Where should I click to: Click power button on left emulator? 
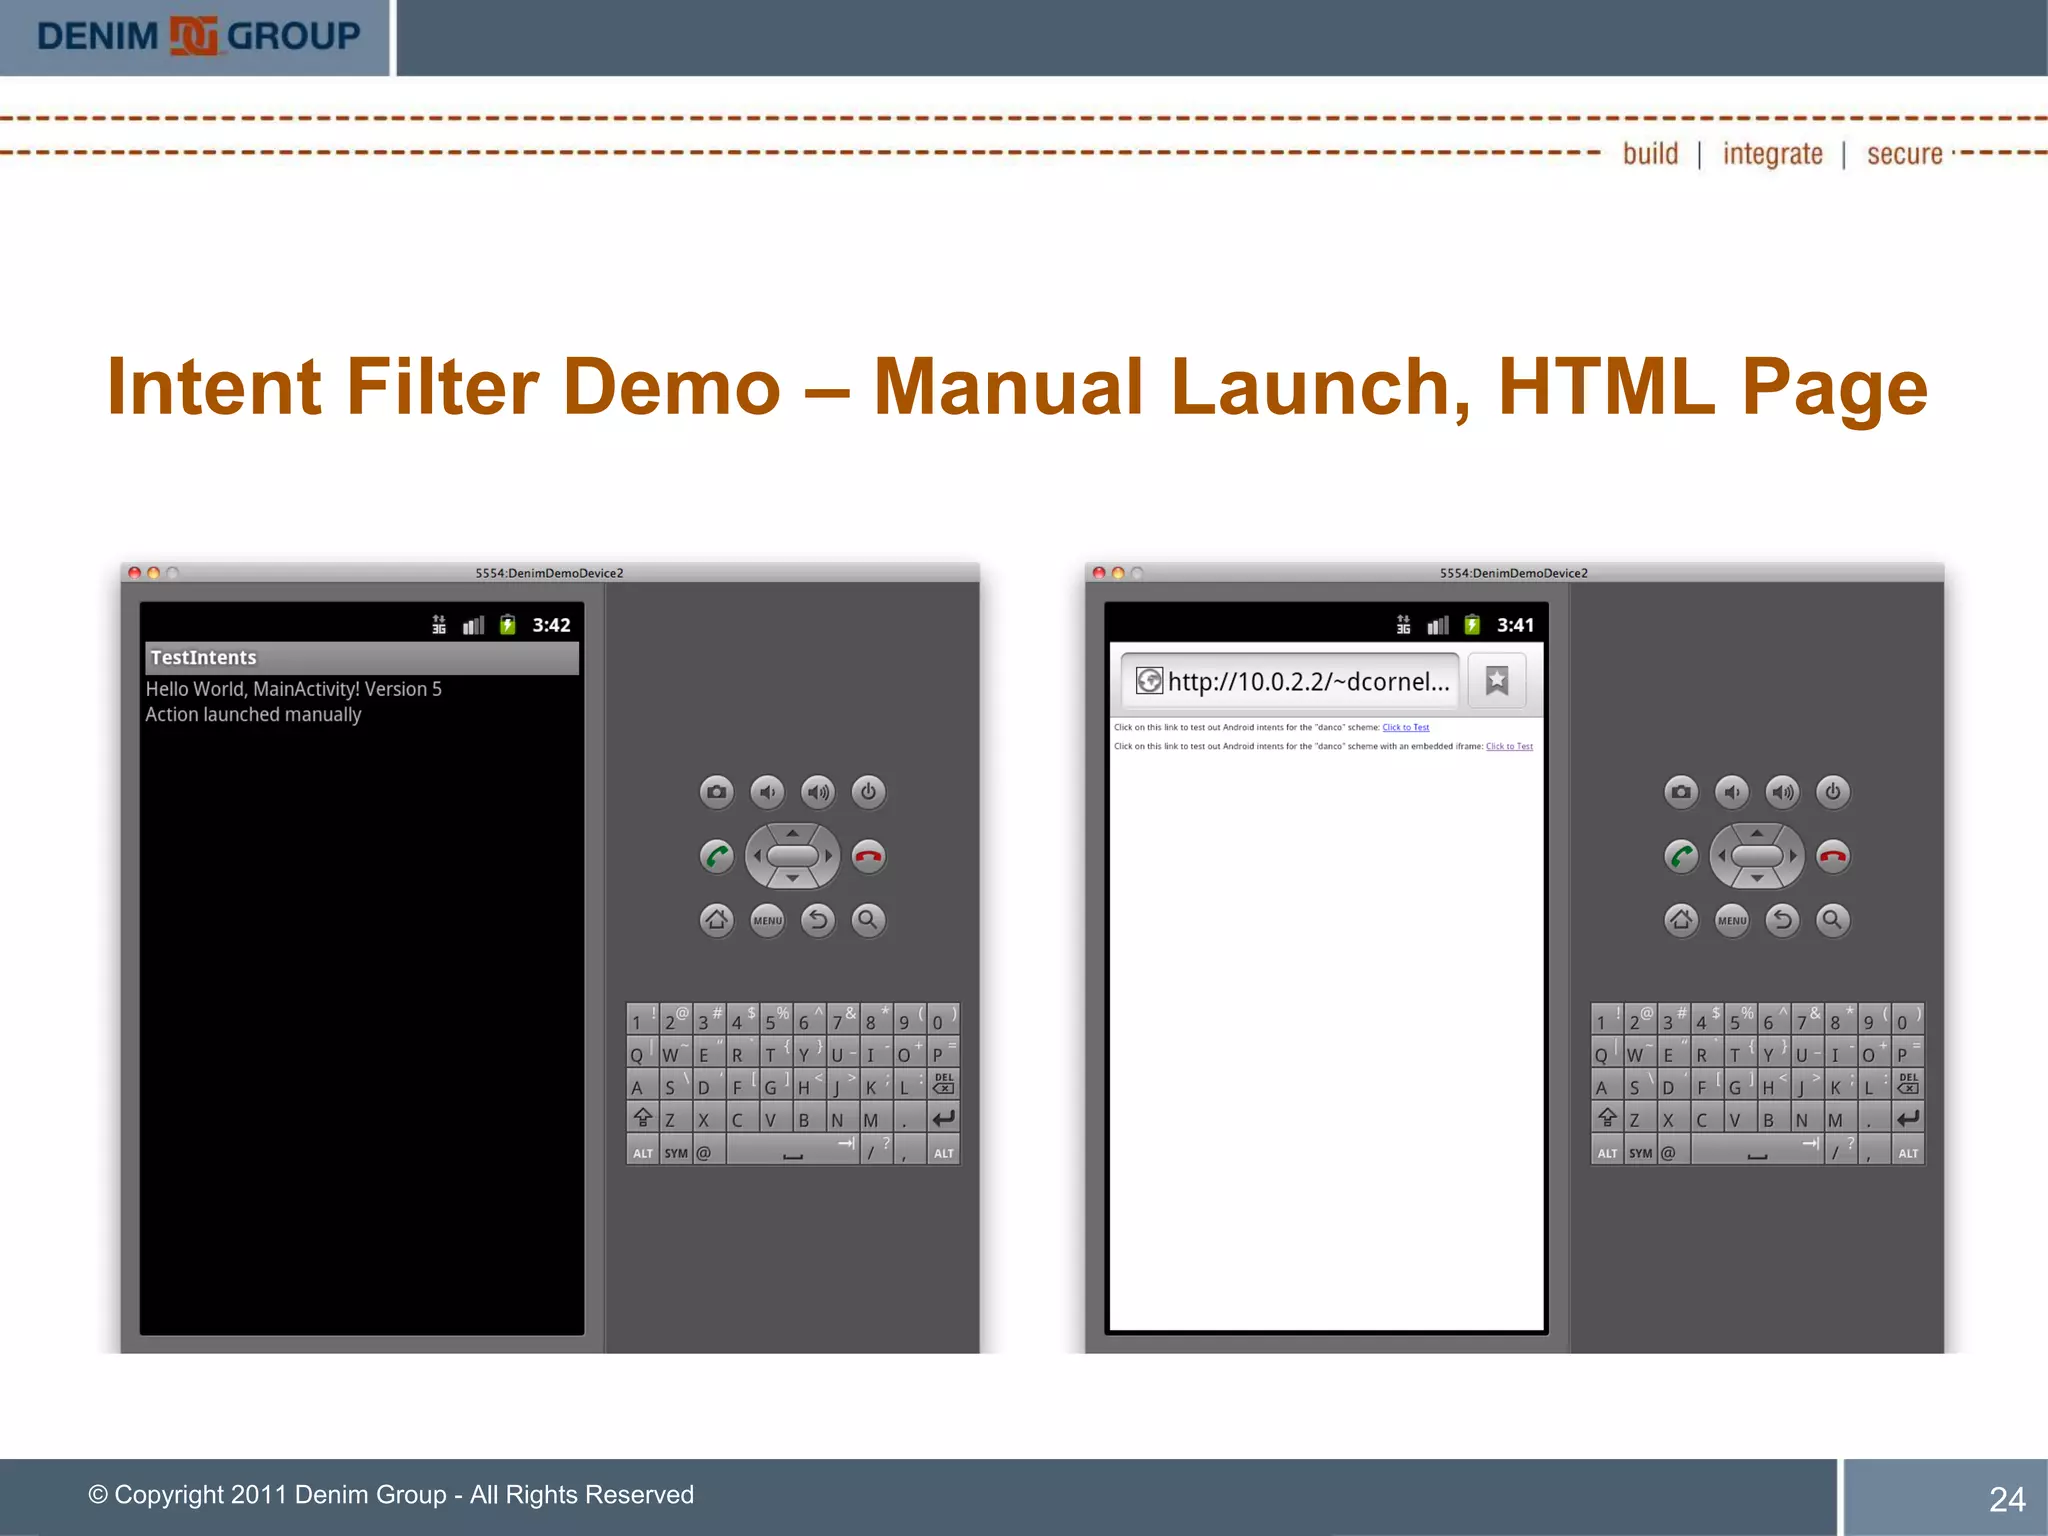click(x=868, y=792)
